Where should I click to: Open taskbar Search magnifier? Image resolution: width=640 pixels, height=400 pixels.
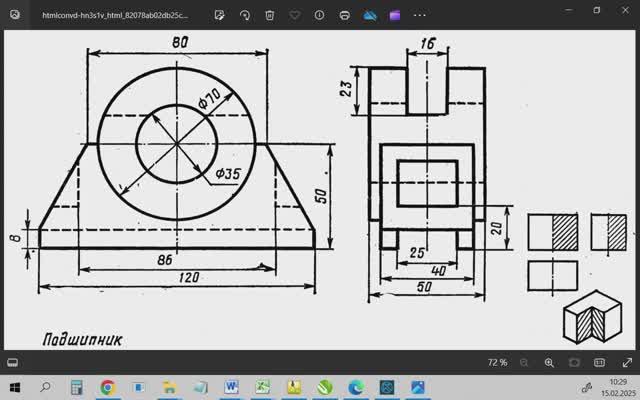45,387
